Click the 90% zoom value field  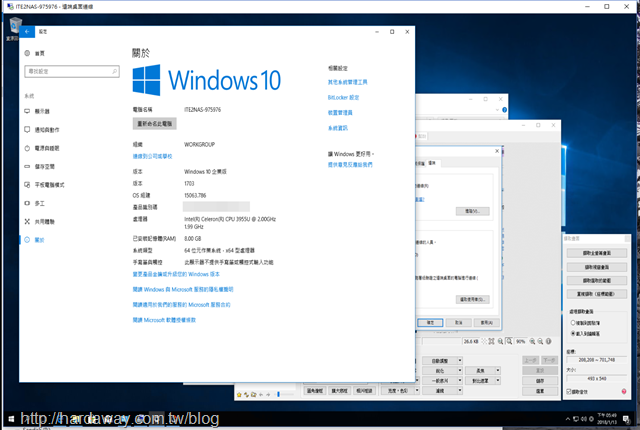520,341
